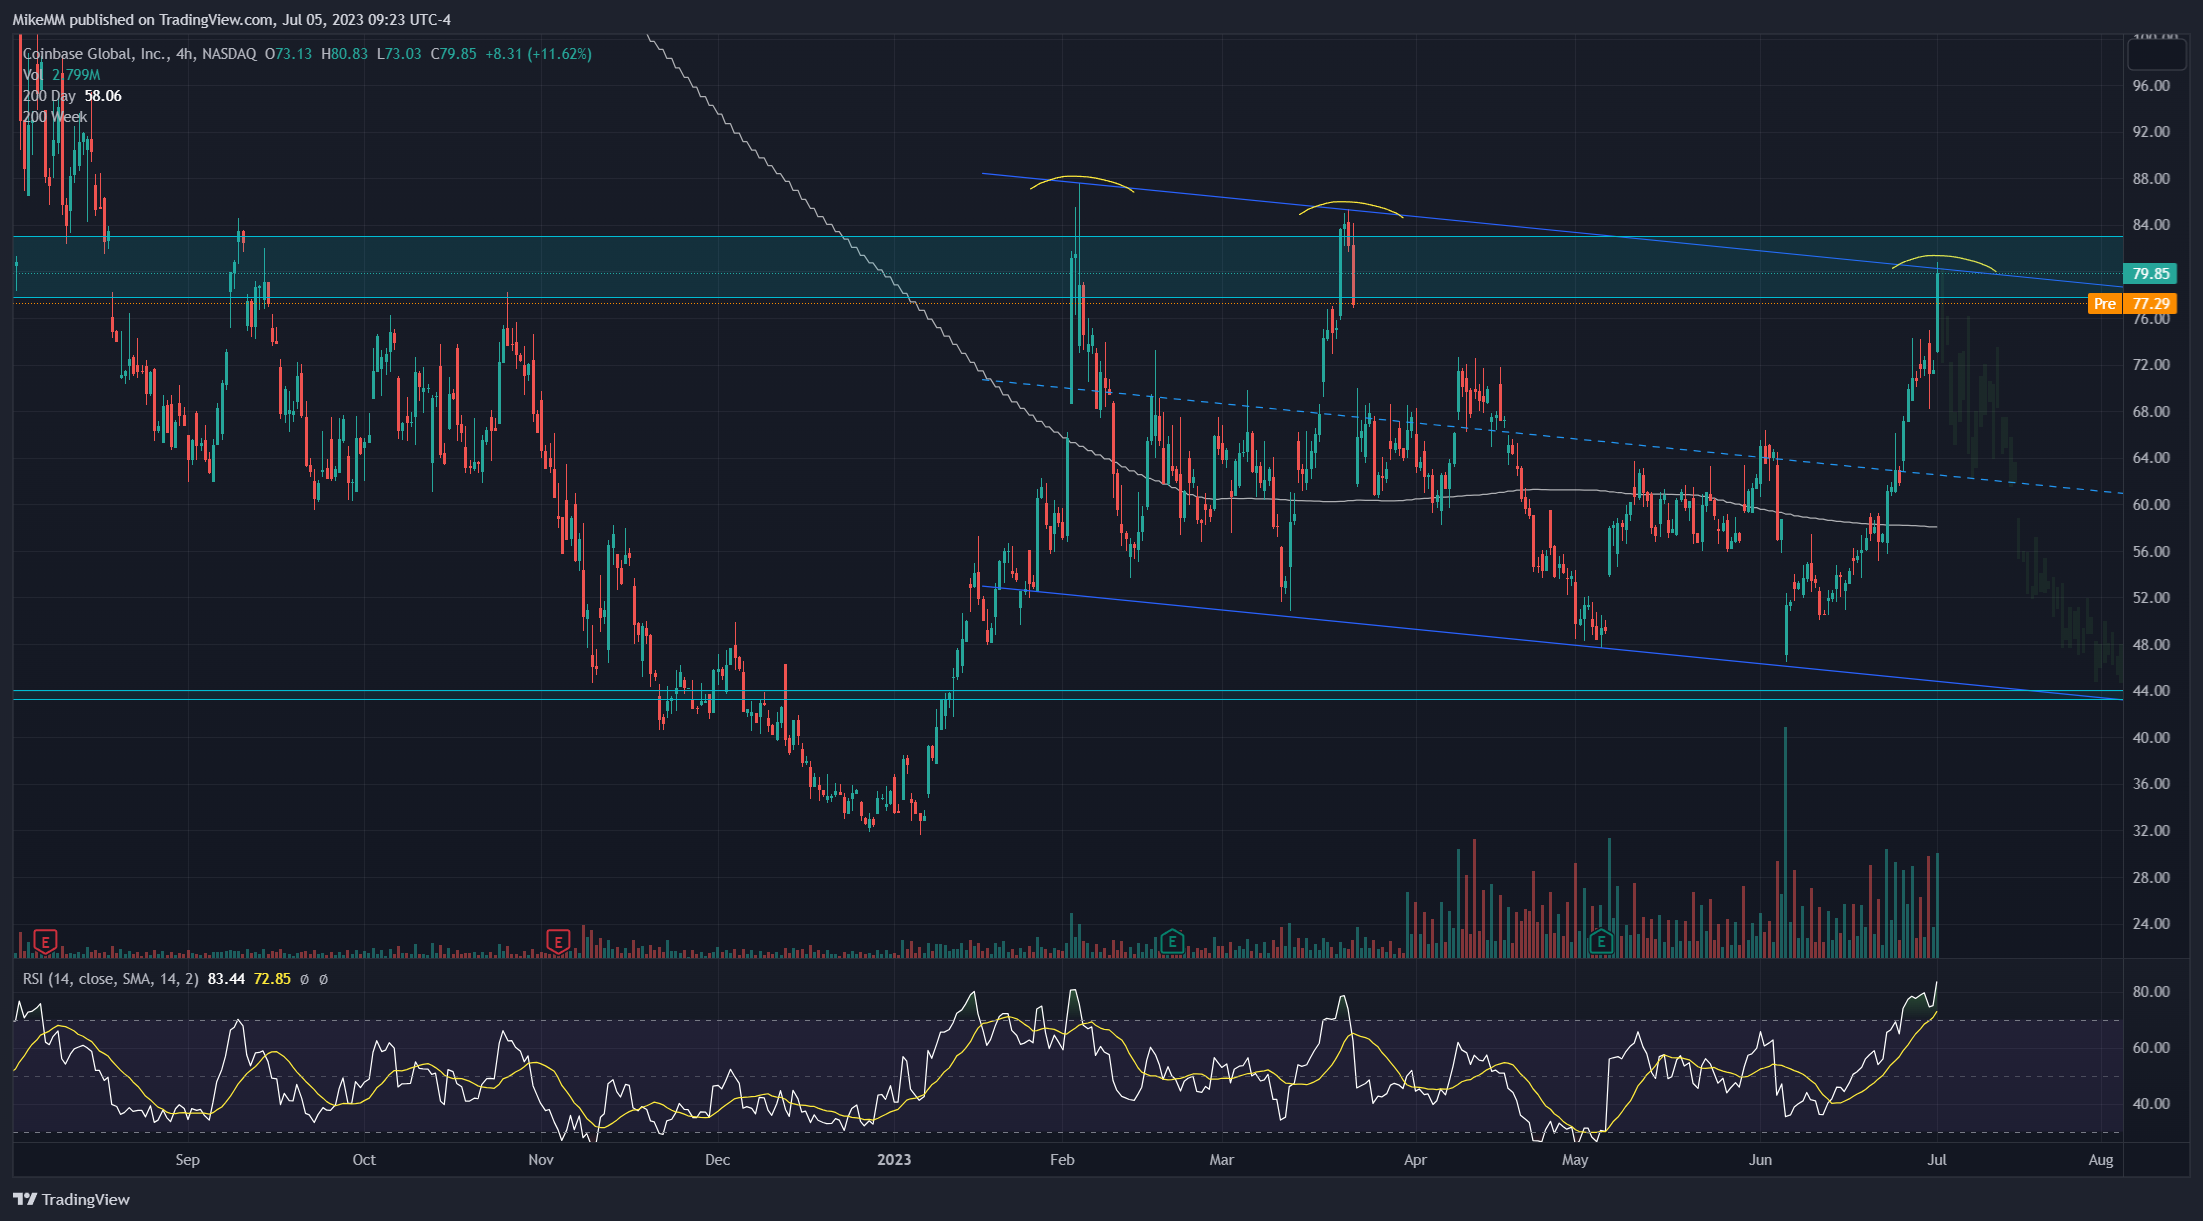Click the 24.00 price scale label

[2151, 924]
